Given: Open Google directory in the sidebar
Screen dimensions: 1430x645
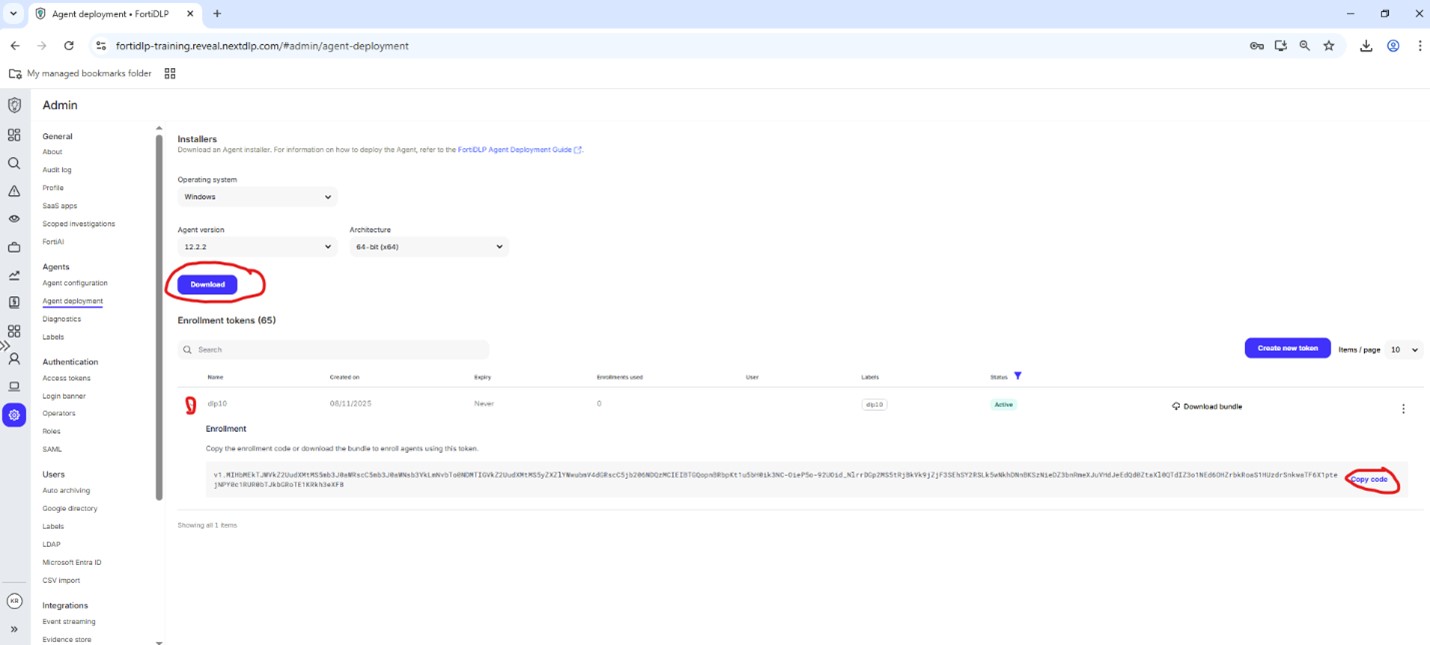Looking at the screenshot, I should [x=70, y=508].
